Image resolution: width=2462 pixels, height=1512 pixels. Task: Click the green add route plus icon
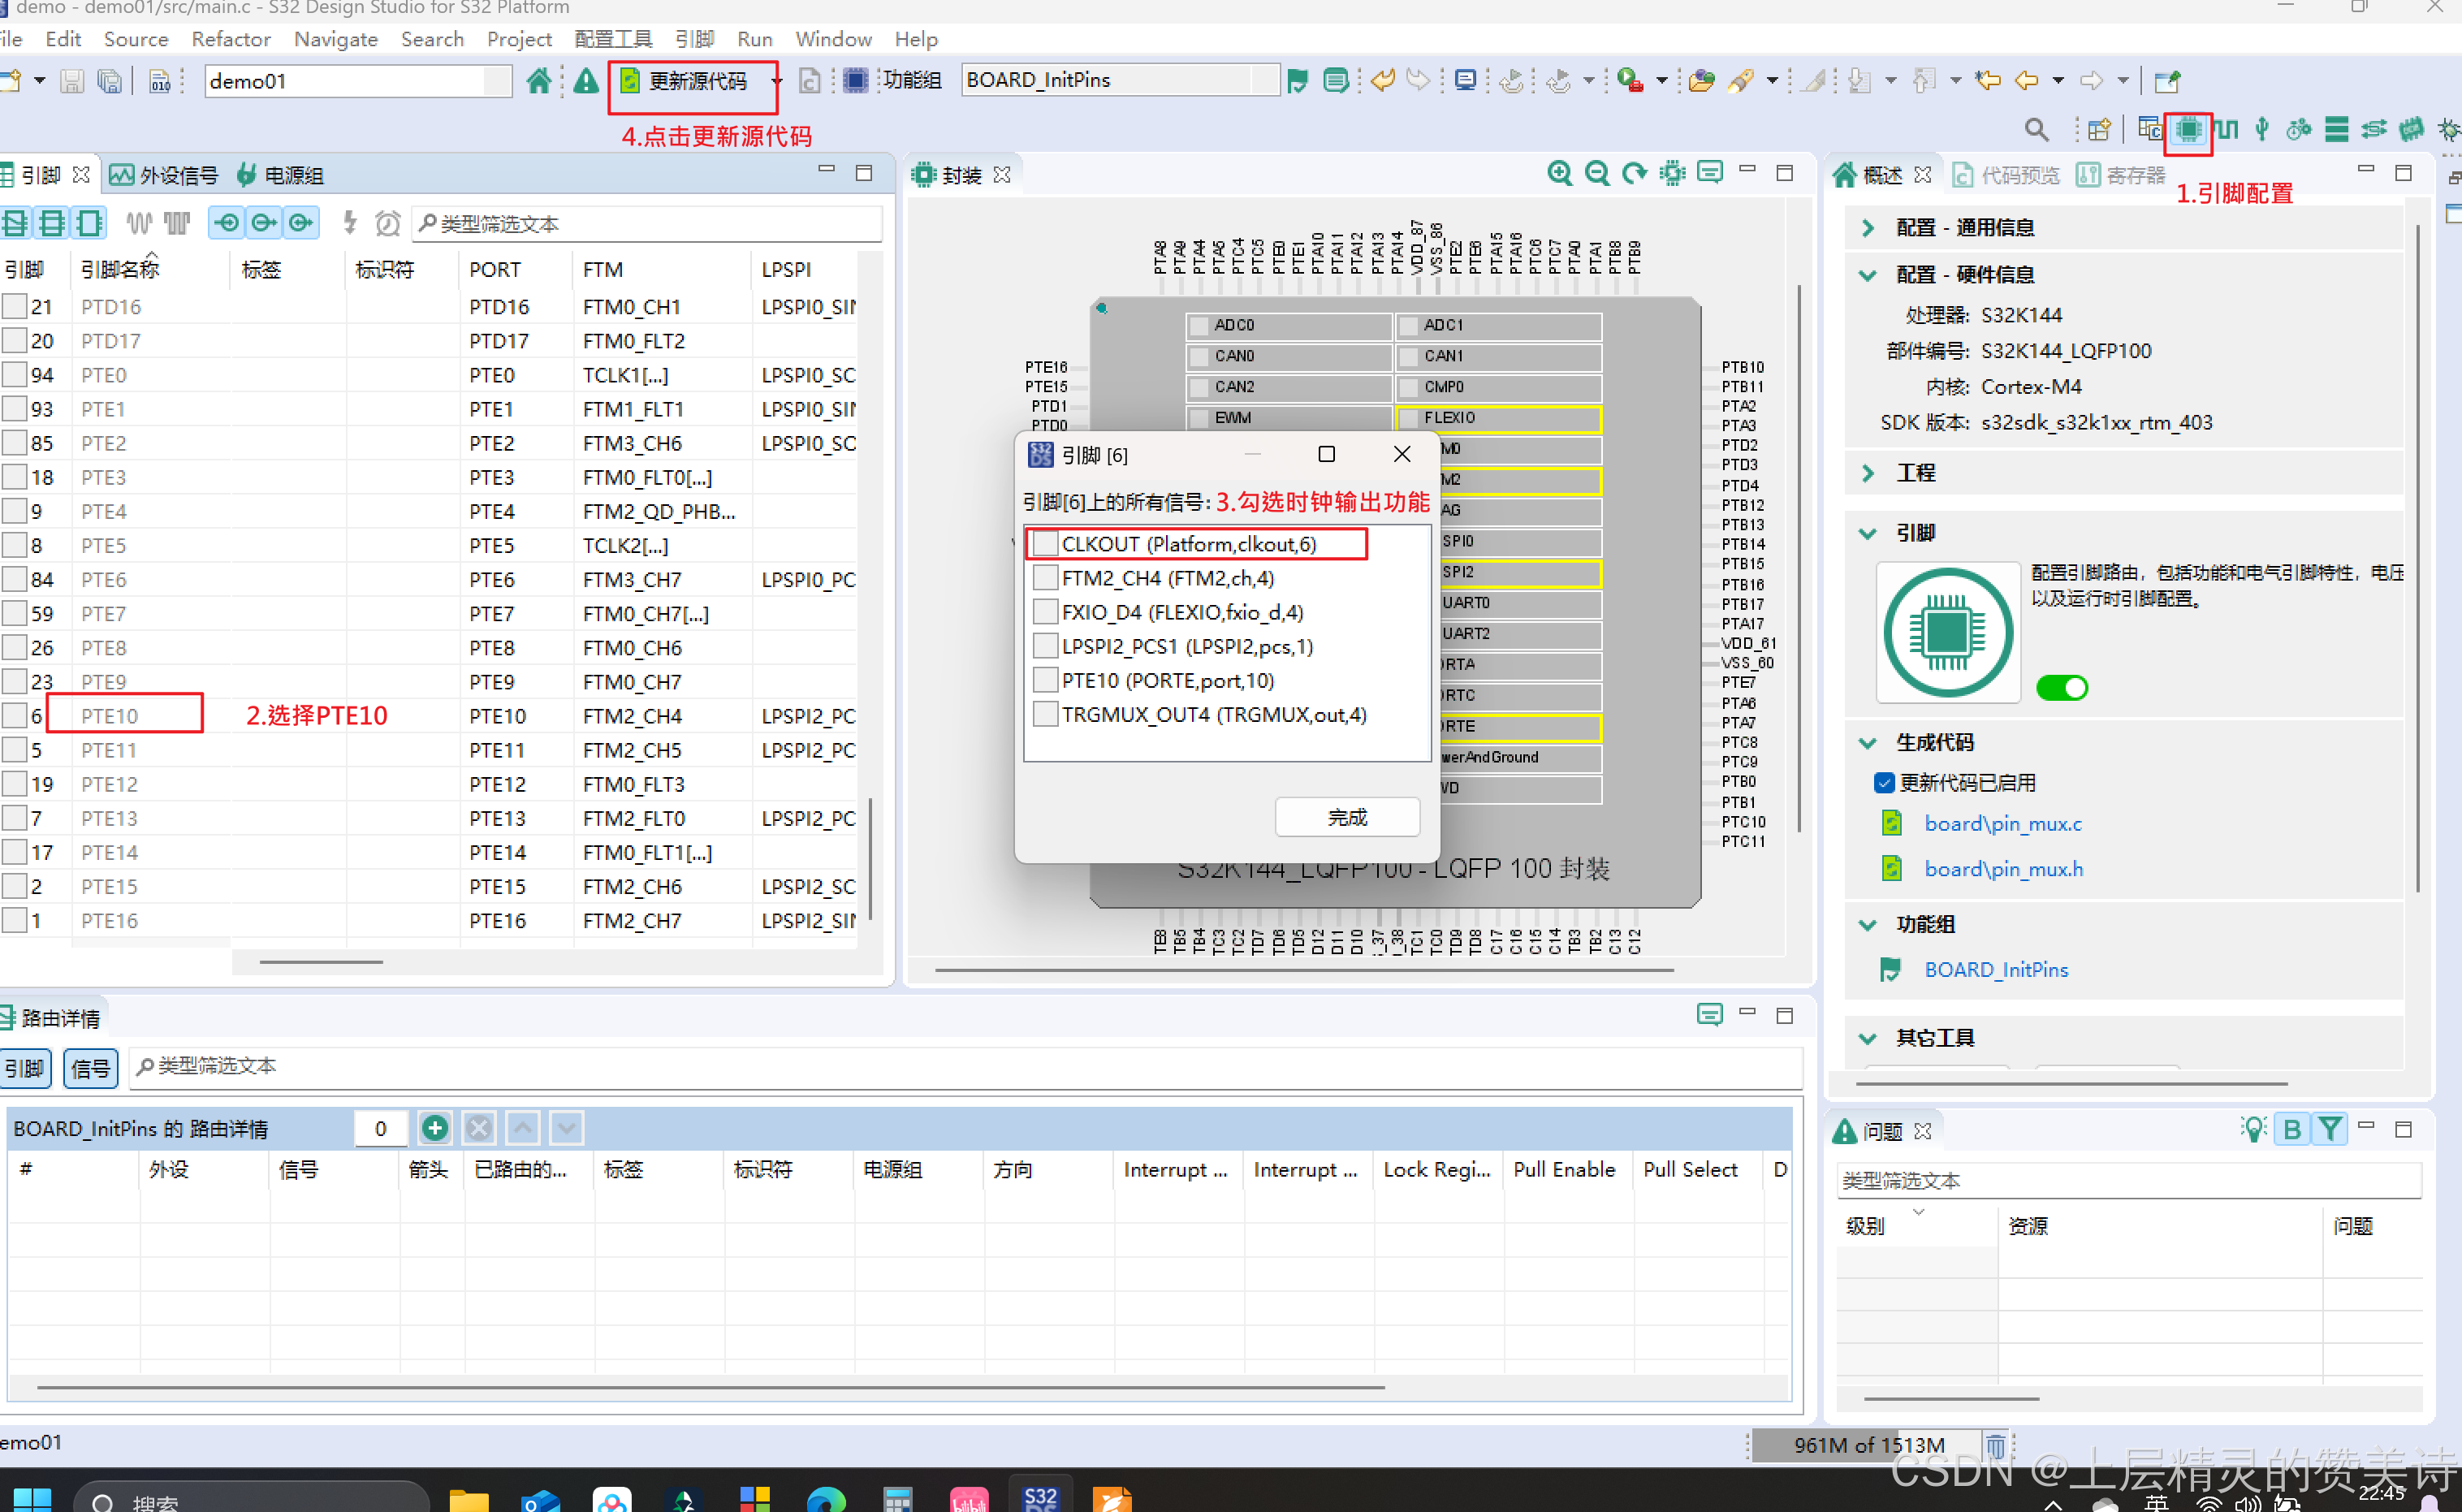[435, 1128]
